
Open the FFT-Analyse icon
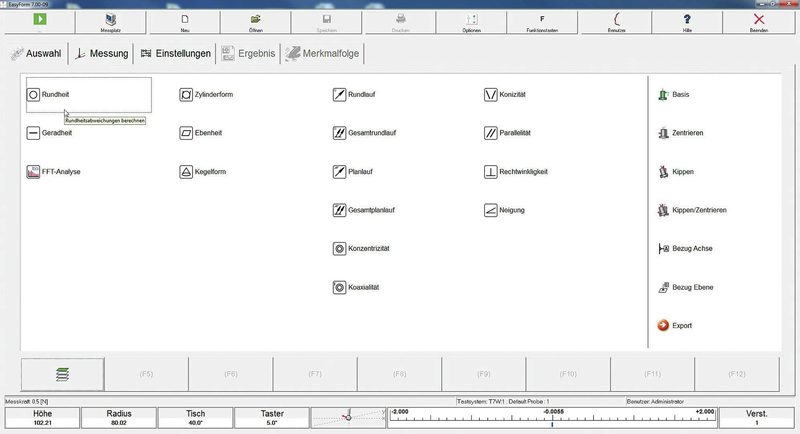point(33,172)
